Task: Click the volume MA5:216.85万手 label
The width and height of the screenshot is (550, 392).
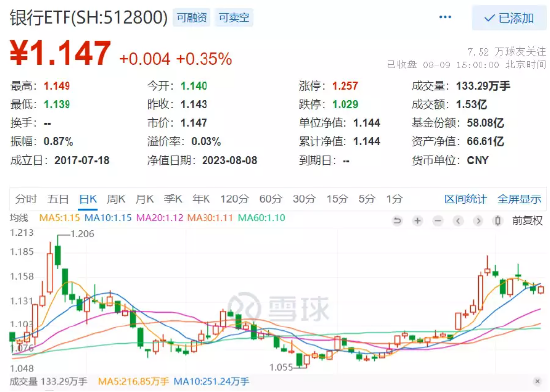Action: point(133,381)
